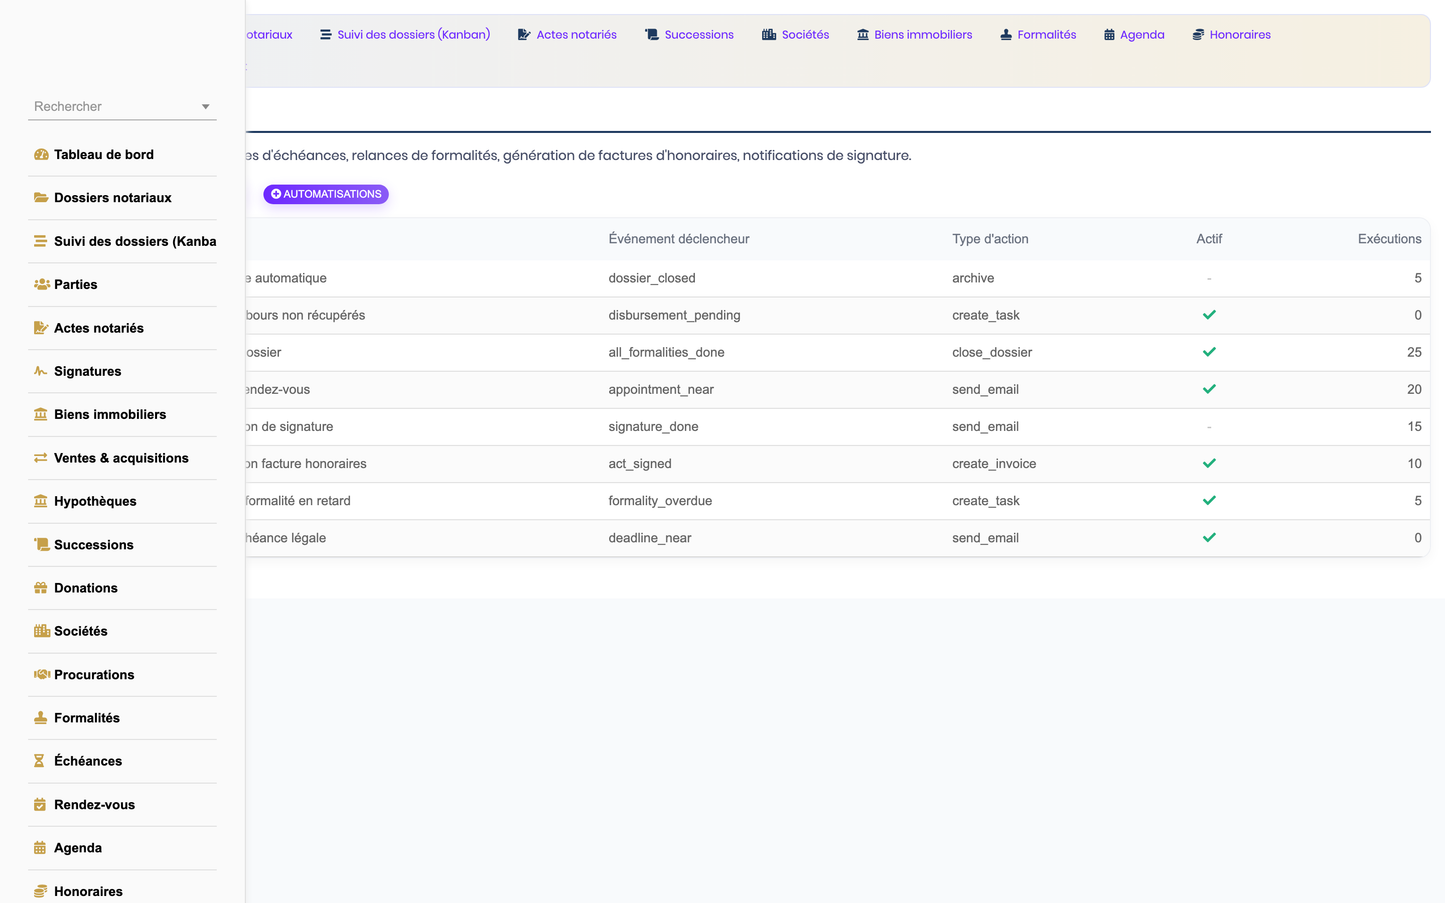The image size is (1445, 903).
Task: Click executions value 25 cell
Action: [x=1414, y=352]
